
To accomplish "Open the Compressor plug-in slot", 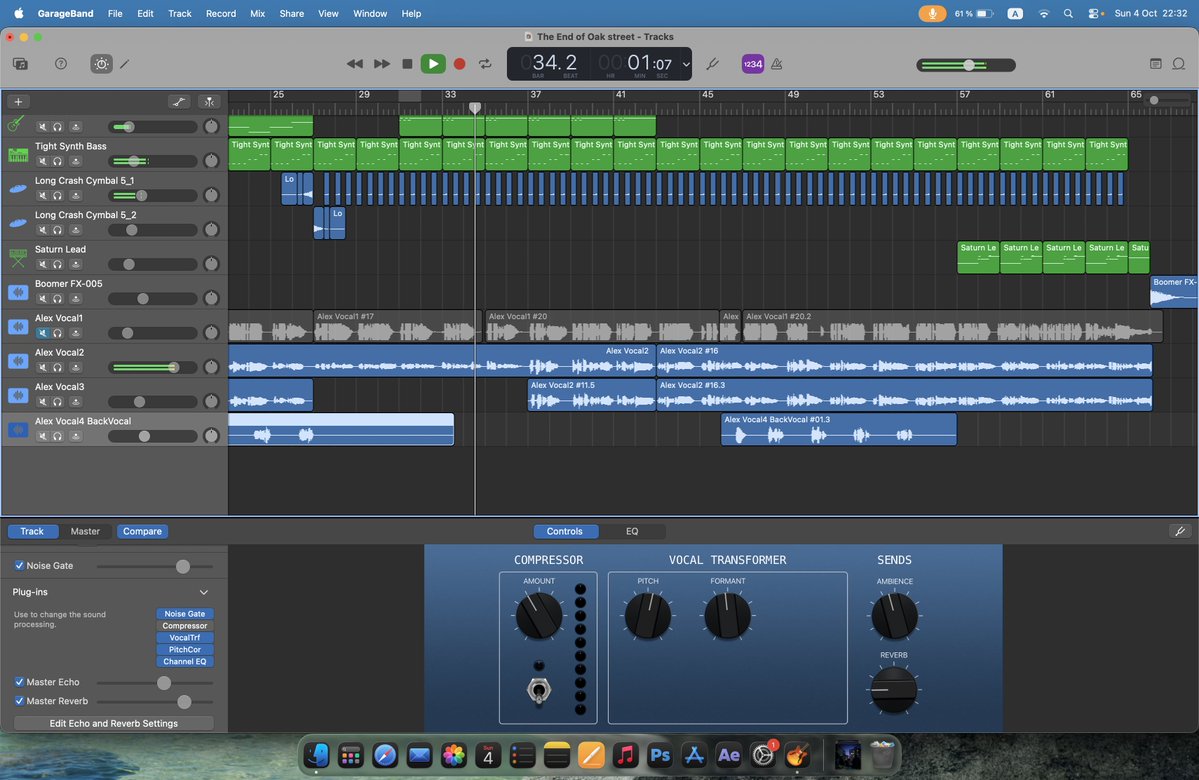I will coord(185,626).
